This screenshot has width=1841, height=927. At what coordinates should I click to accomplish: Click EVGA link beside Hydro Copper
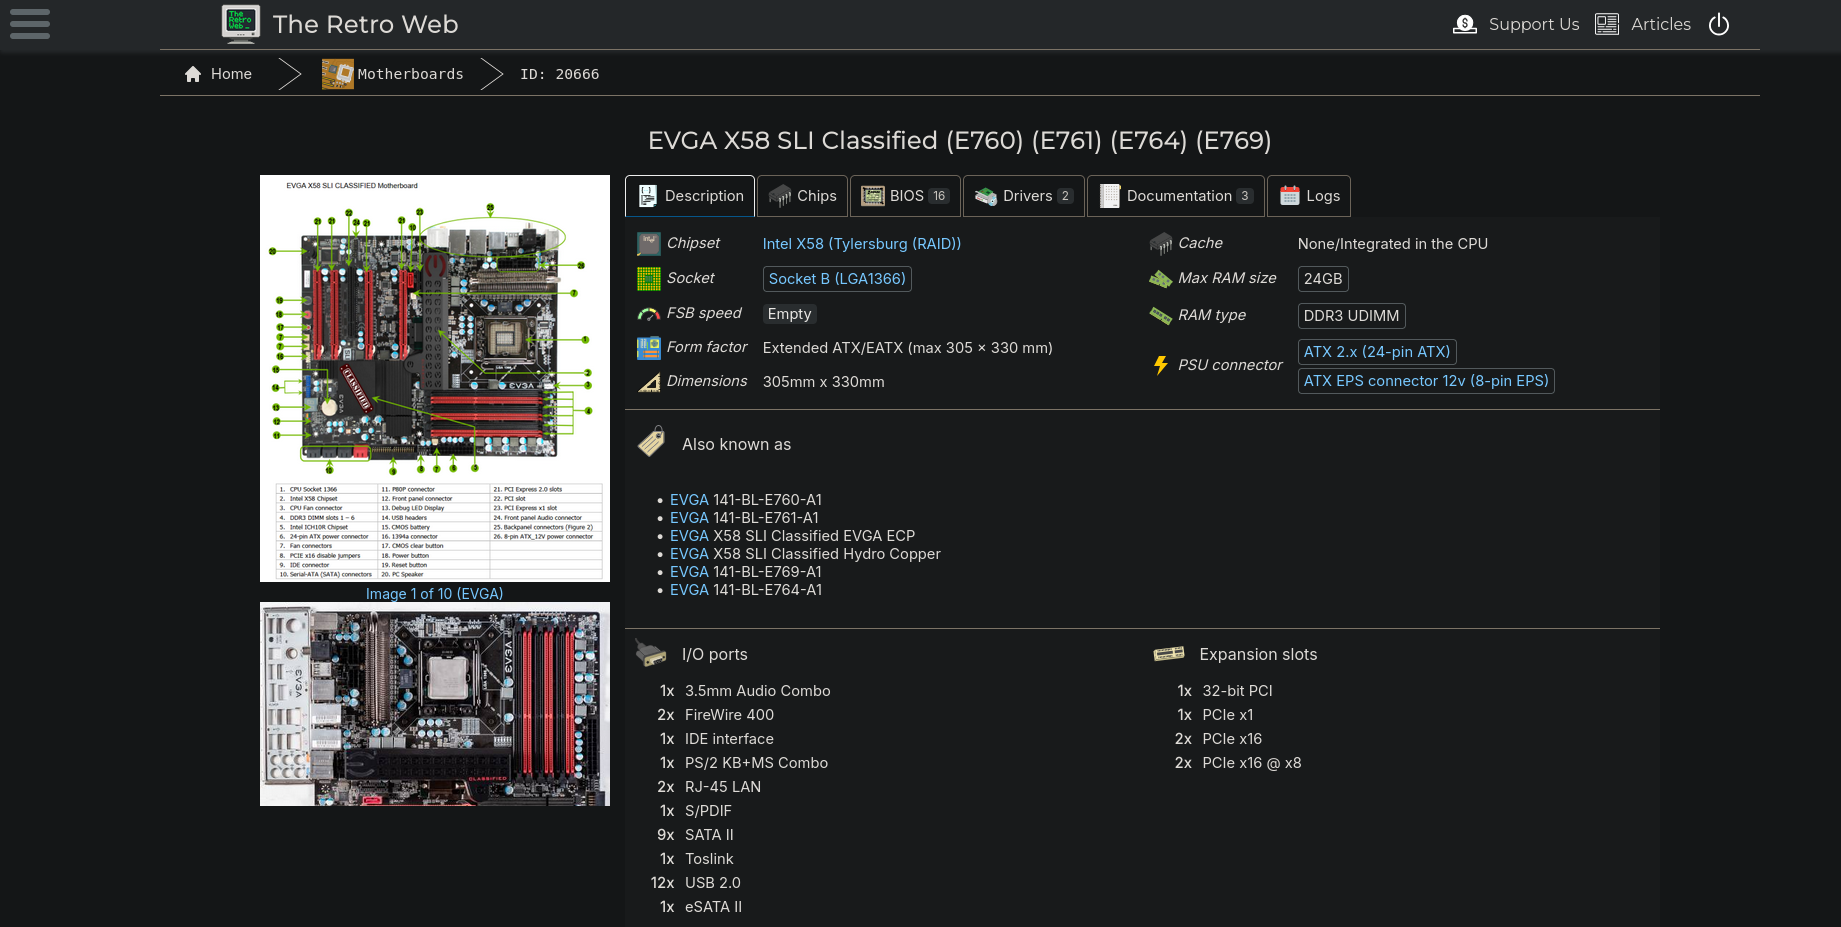coord(689,554)
